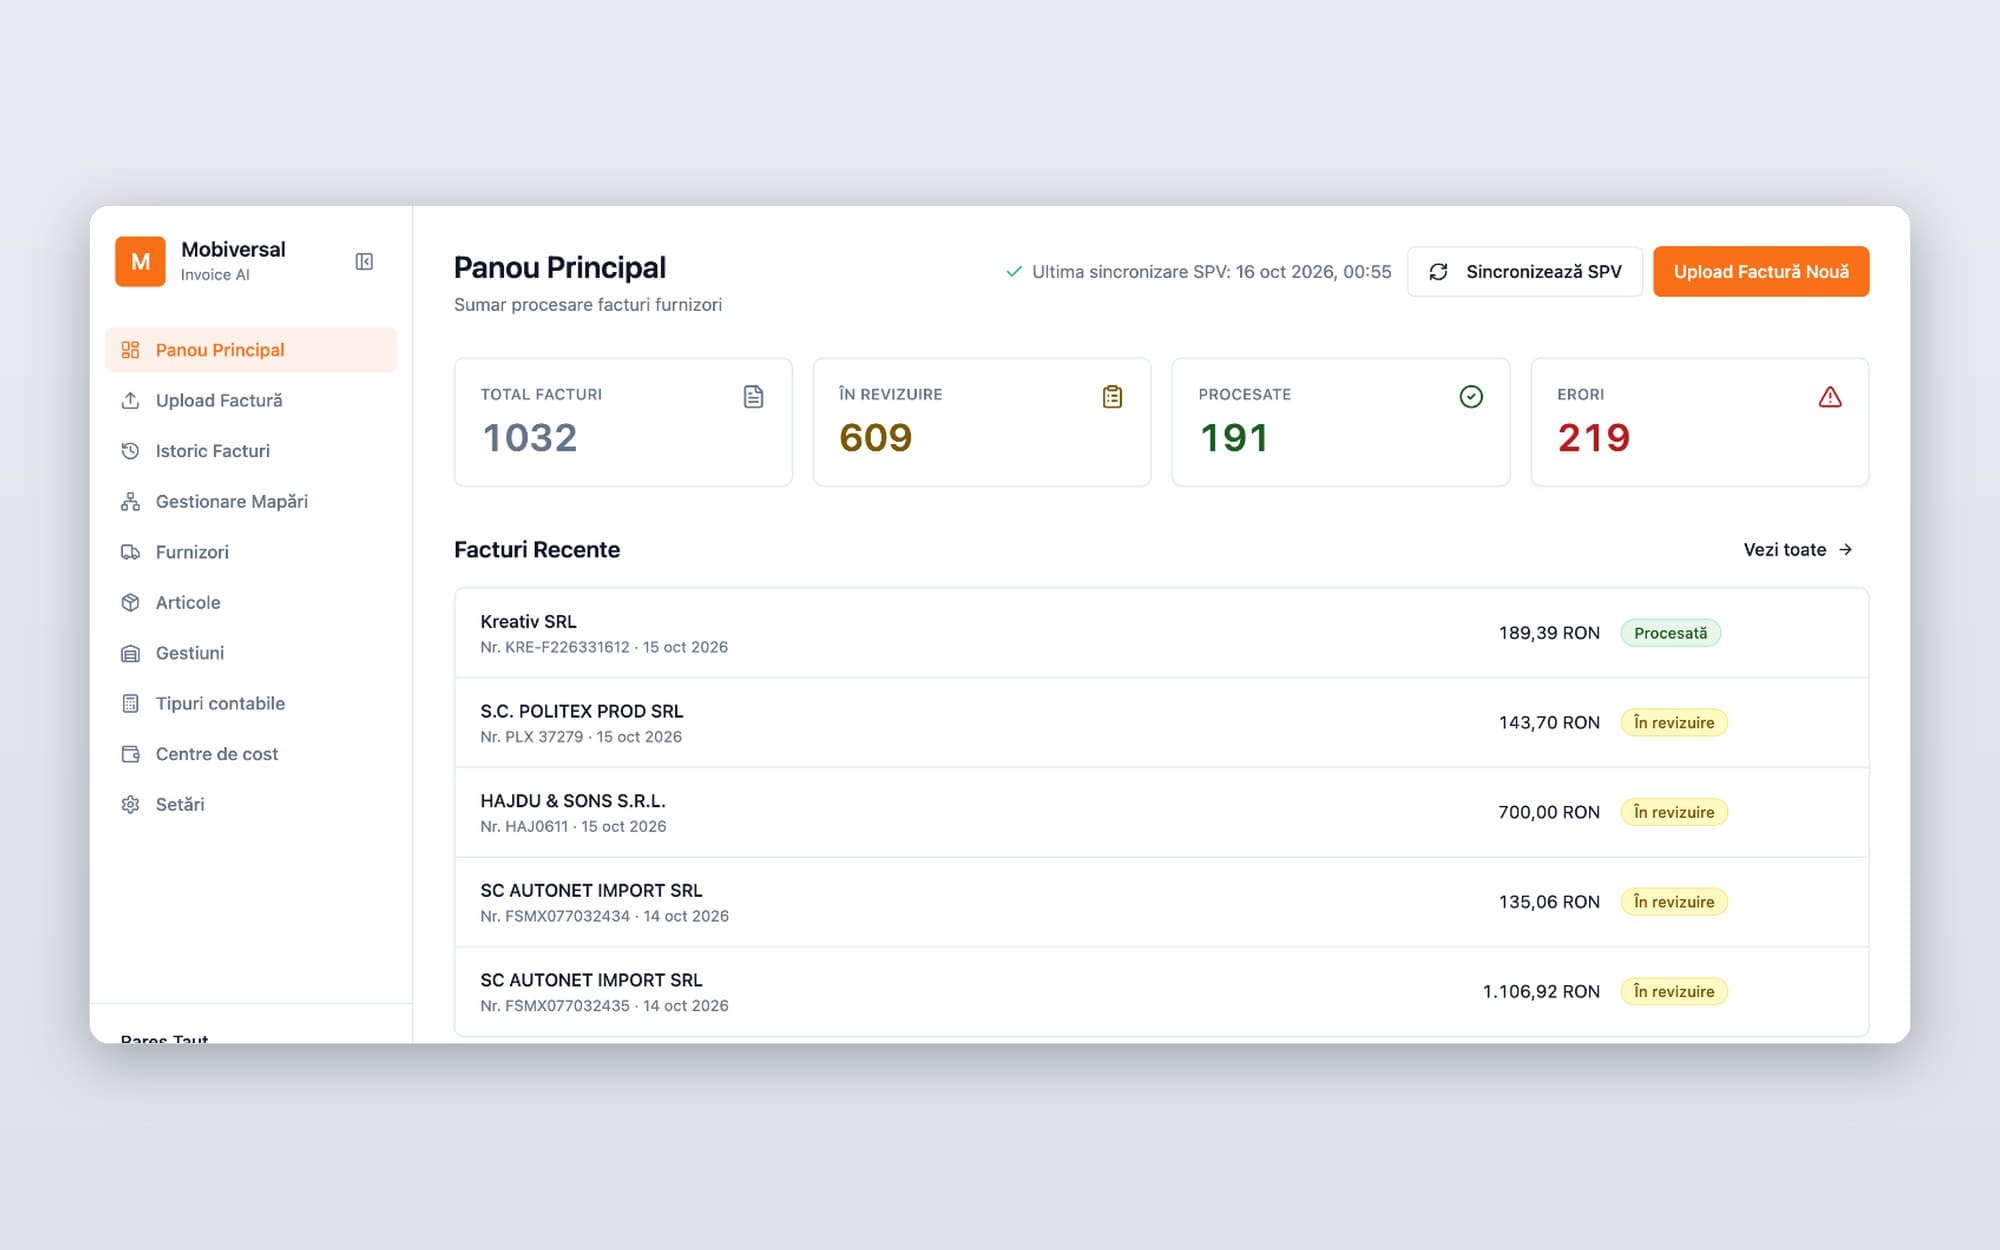Collapse the sidebar with the panel icon
The image size is (2000, 1250).
pyautogui.click(x=364, y=262)
